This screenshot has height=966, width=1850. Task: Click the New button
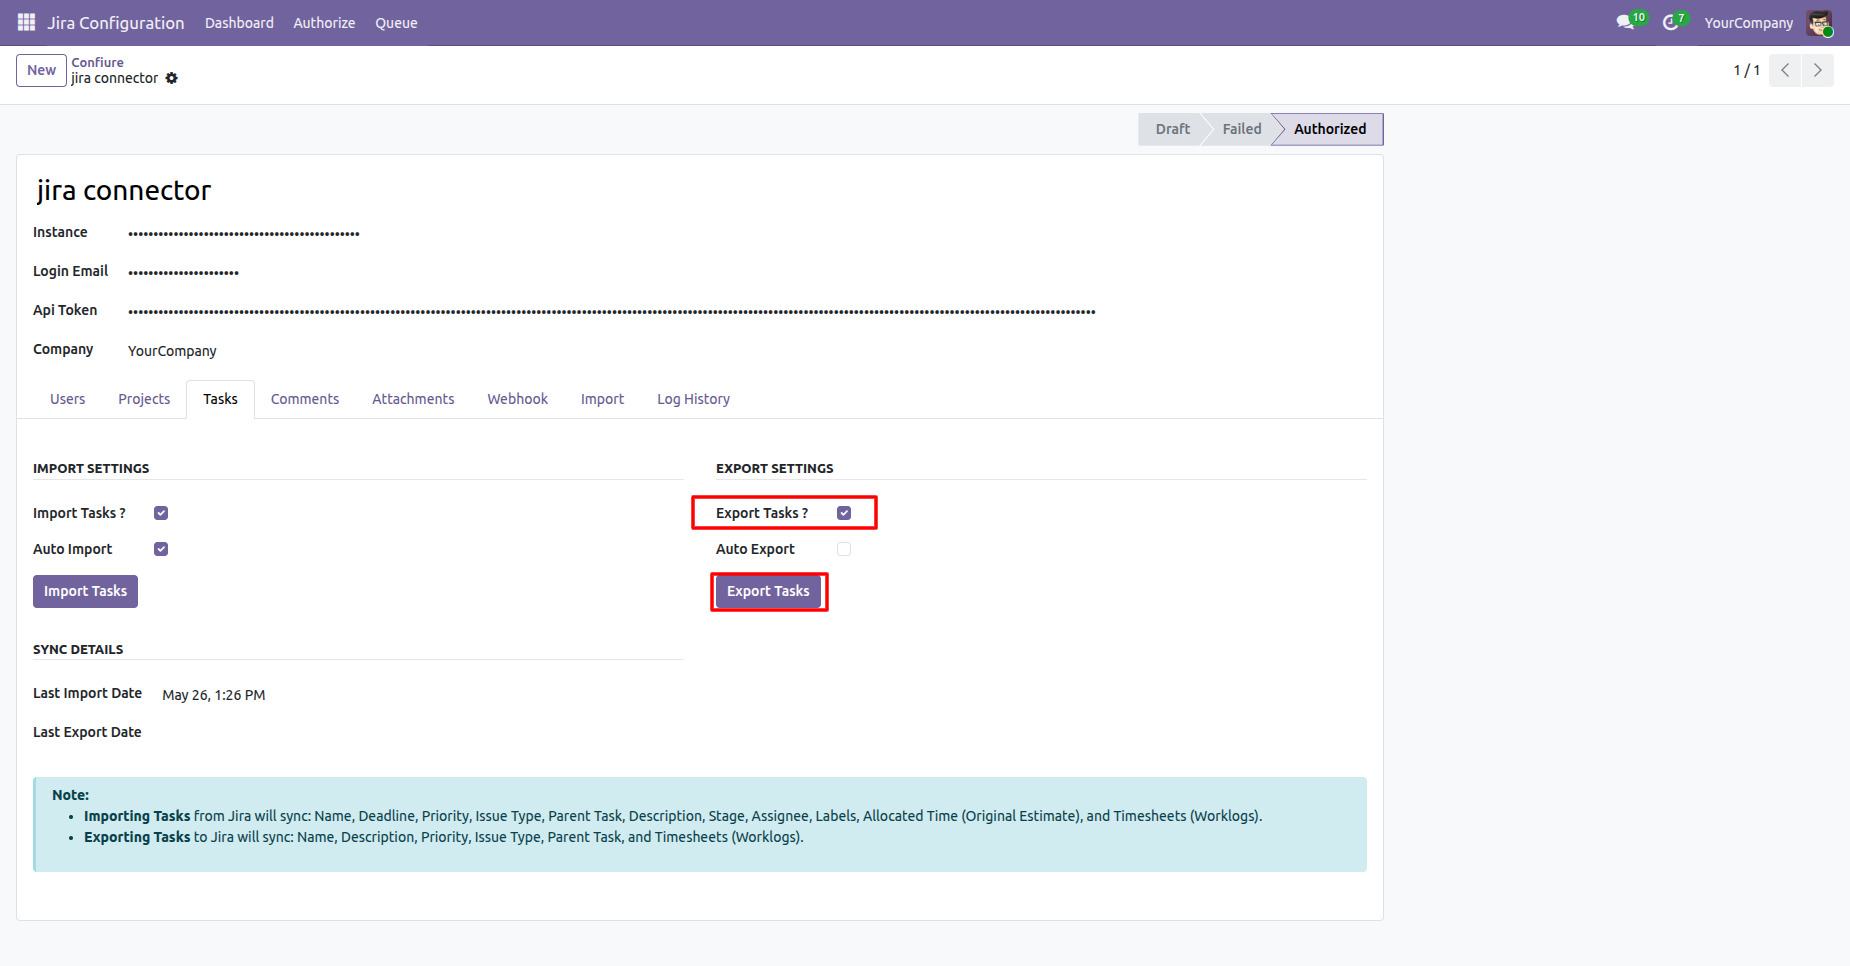point(41,70)
